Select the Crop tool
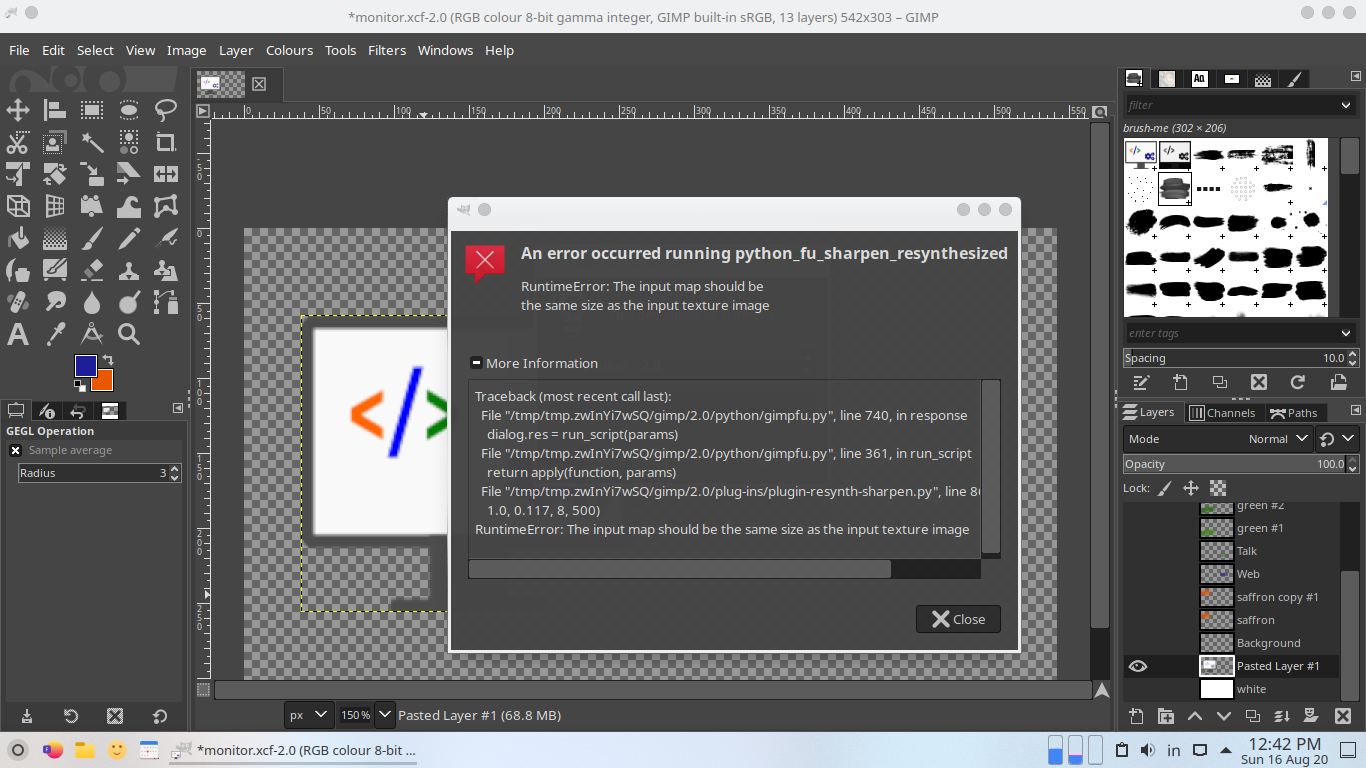The image size is (1366, 768). (x=166, y=142)
